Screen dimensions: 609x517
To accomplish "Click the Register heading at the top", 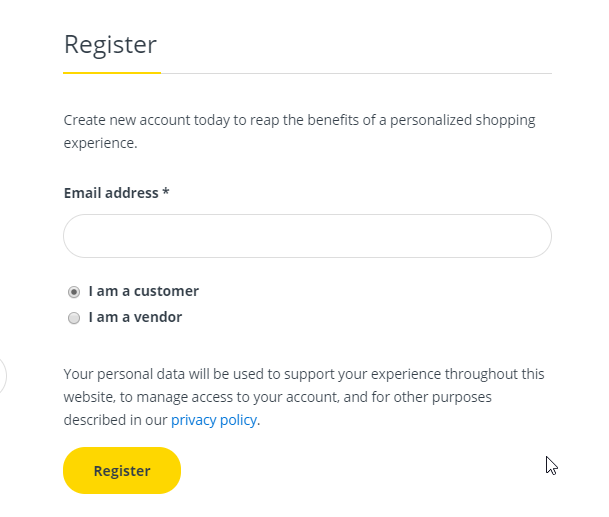I will coord(110,45).
